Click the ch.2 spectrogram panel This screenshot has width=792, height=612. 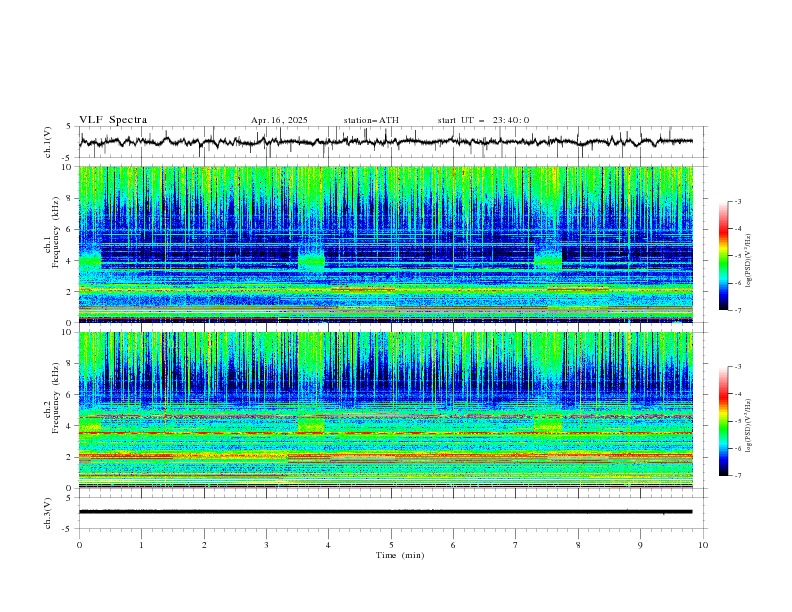tap(386, 410)
